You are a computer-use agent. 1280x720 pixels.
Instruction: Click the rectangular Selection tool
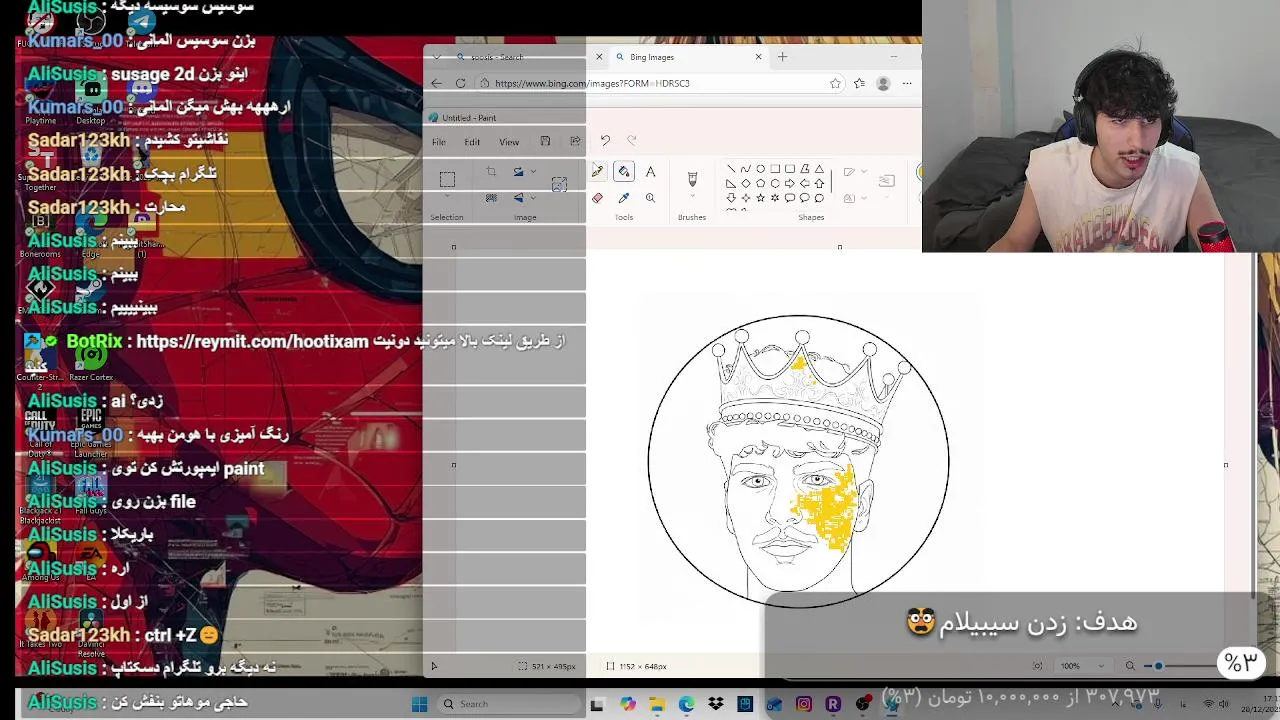[447, 179]
